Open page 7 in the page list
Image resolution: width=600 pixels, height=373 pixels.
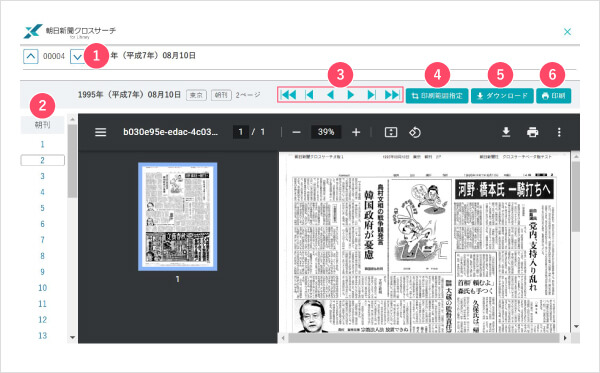[x=42, y=240]
